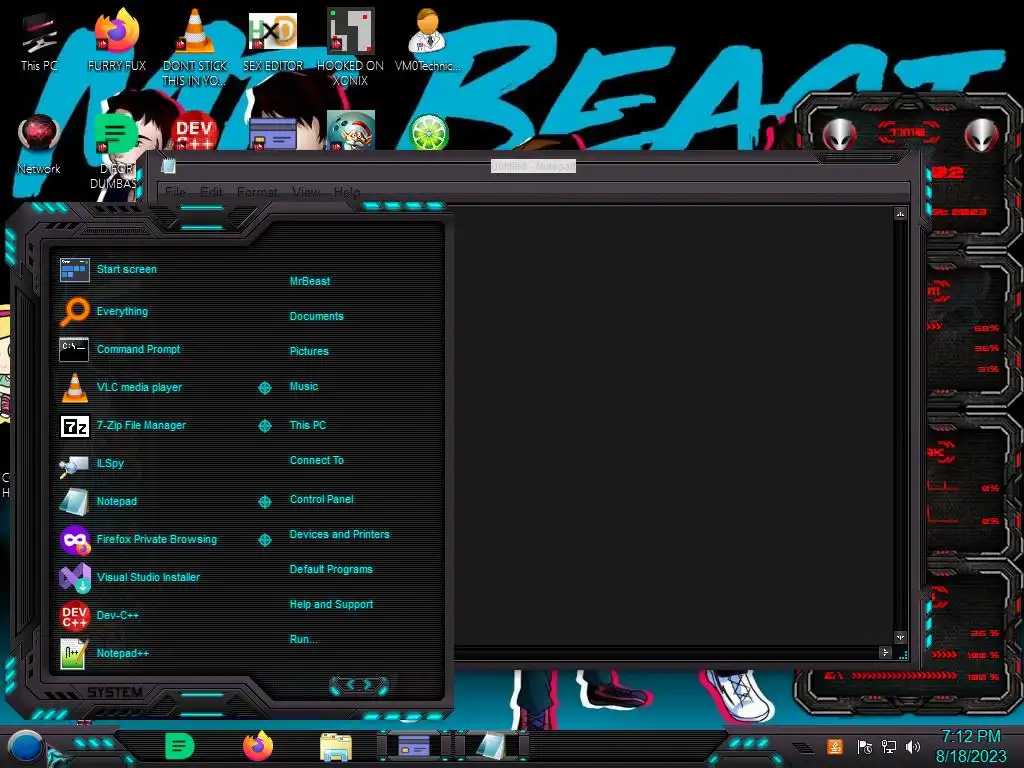Screen dimensions: 1024x768
Task: Open the taskbar clock showing 7:12 PM
Action: 971,746
